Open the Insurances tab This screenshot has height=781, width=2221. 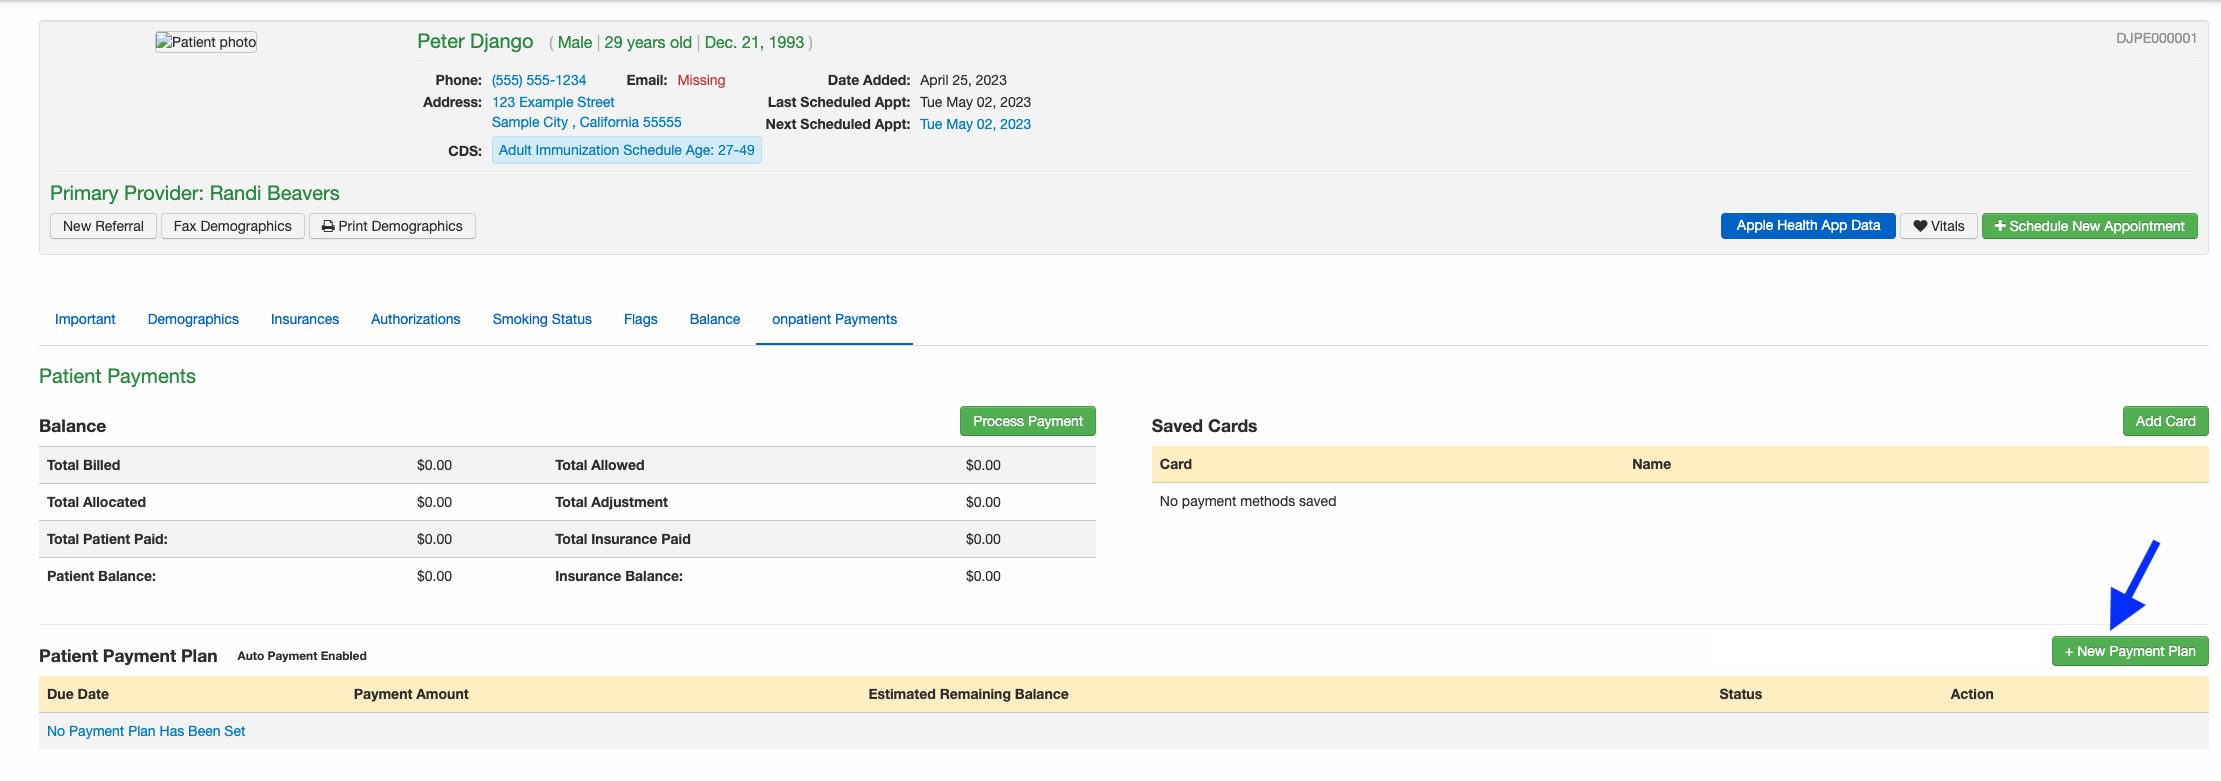tap(305, 319)
